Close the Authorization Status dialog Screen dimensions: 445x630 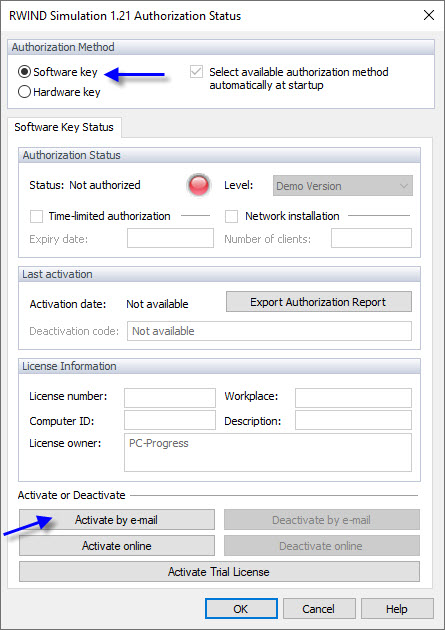(x=429, y=16)
